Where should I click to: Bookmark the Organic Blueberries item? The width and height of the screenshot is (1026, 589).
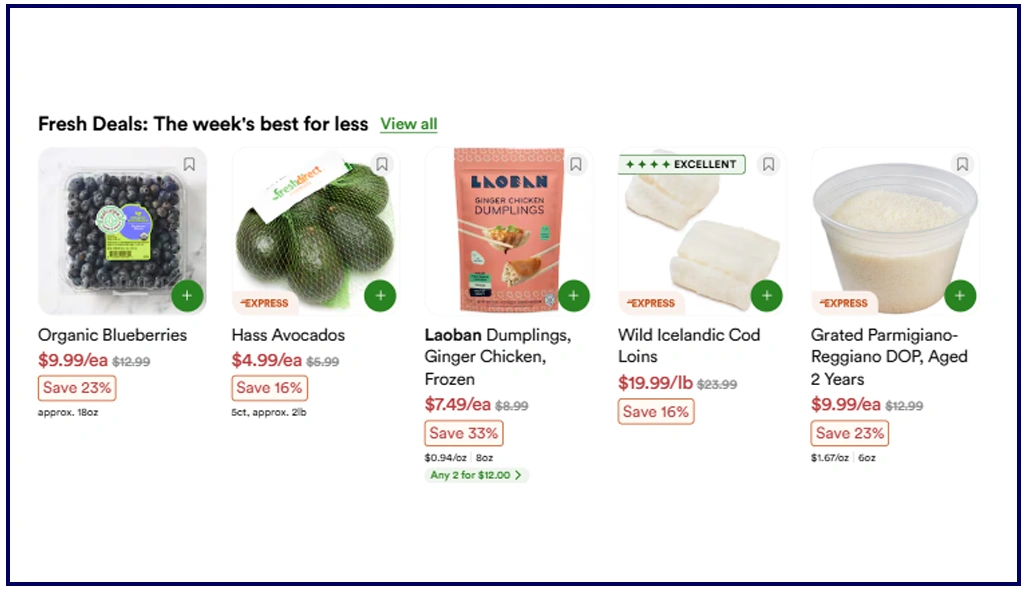[189, 164]
